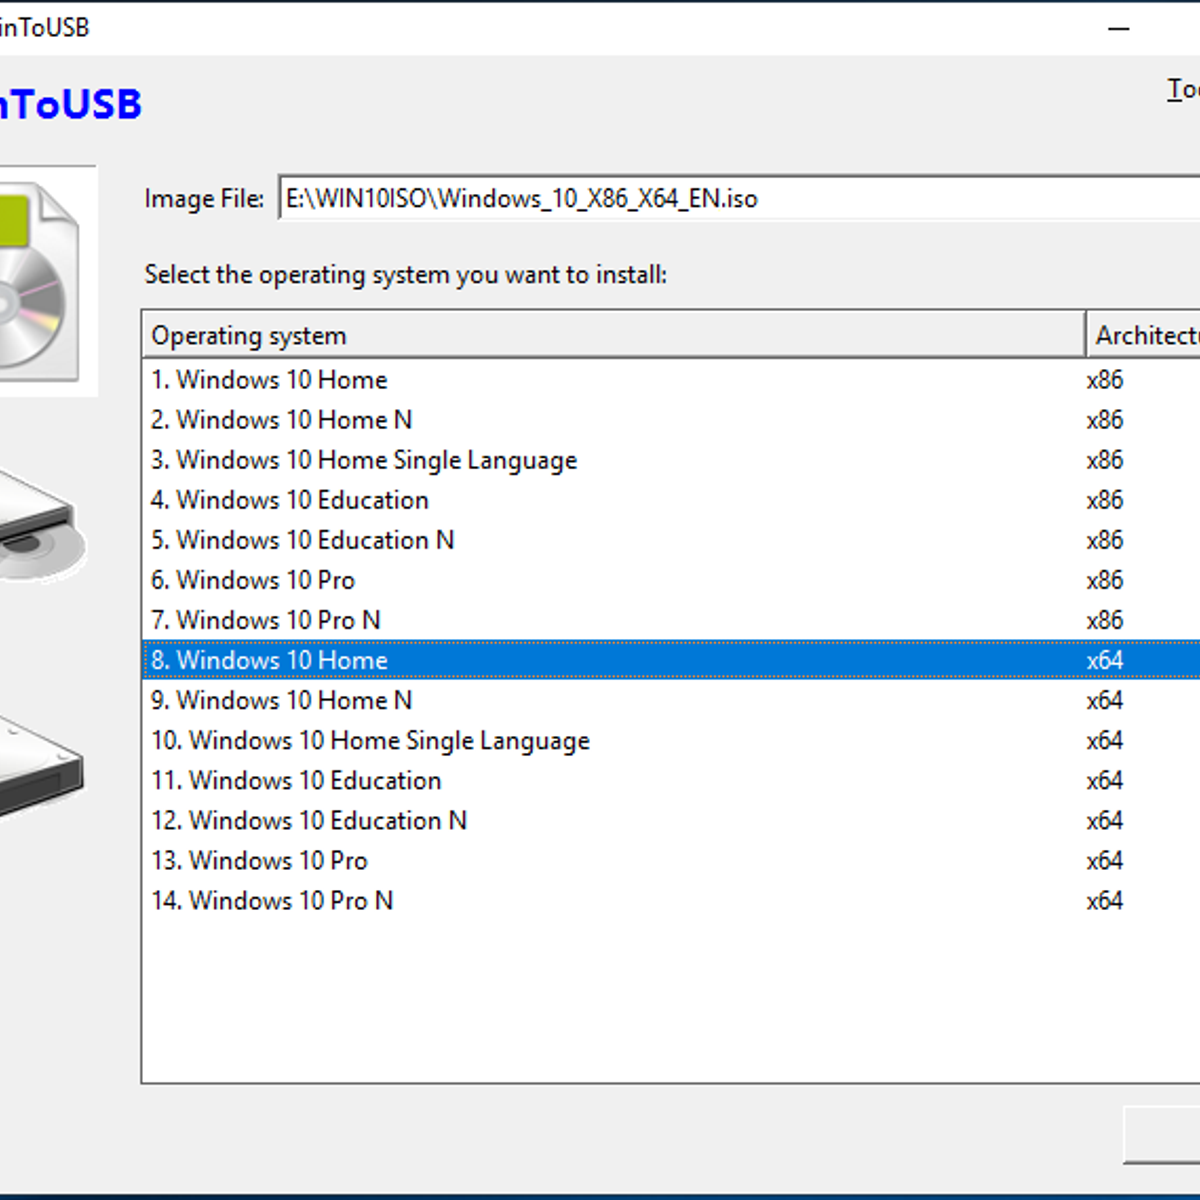This screenshot has height=1200, width=1200.
Task: Sort by the Operating system column header
Action: 612,335
